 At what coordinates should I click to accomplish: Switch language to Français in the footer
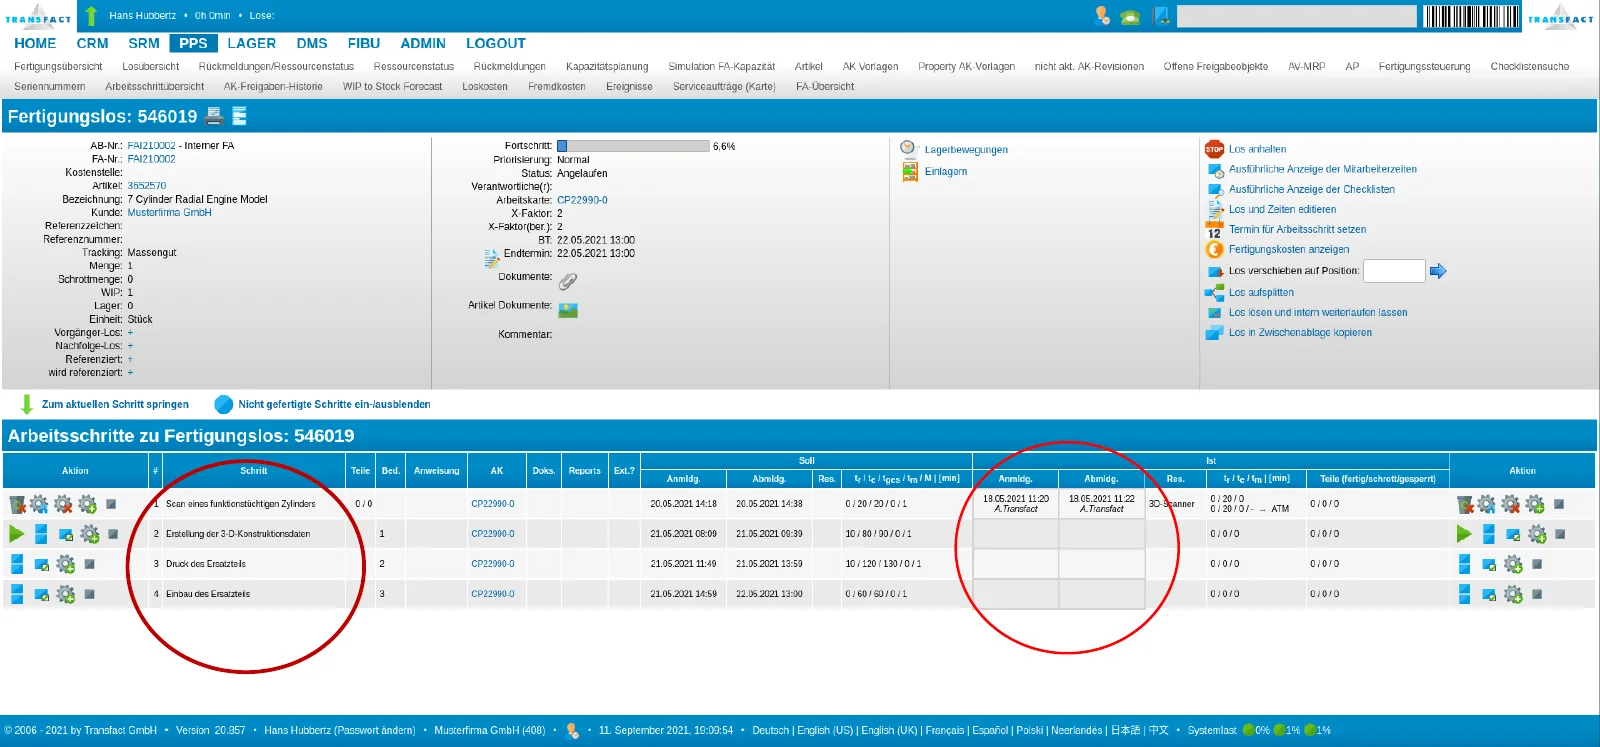coord(945,730)
